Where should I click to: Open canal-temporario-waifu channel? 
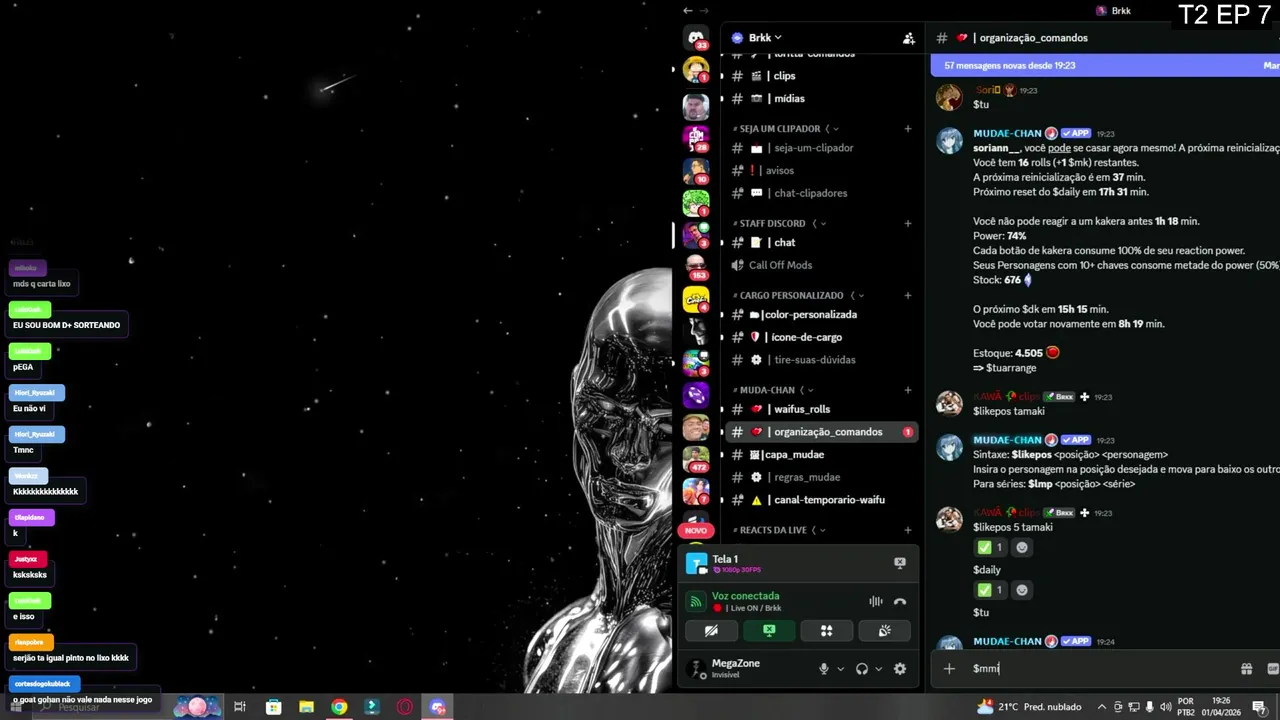point(821,500)
